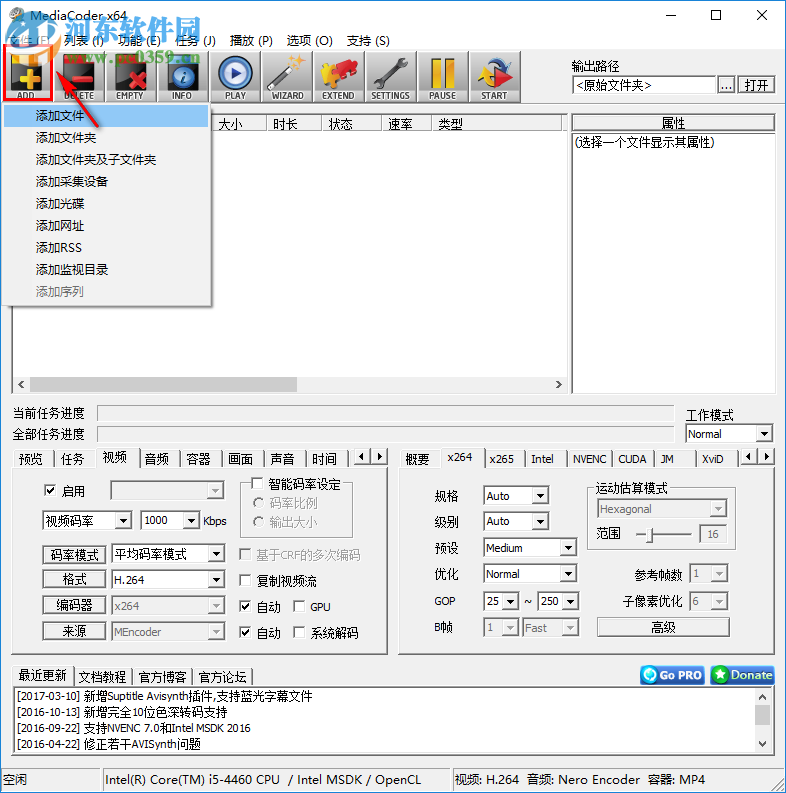Click the 输出路径 text field
This screenshot has width=786, height=793.
pos(644,85)
